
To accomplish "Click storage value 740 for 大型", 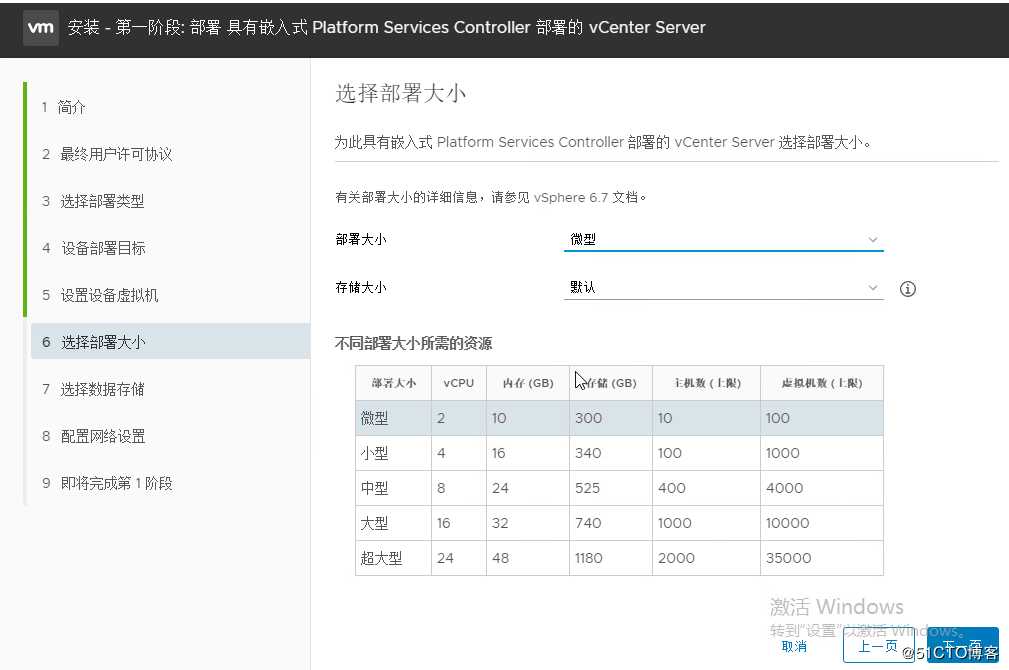I will point(588,523).
